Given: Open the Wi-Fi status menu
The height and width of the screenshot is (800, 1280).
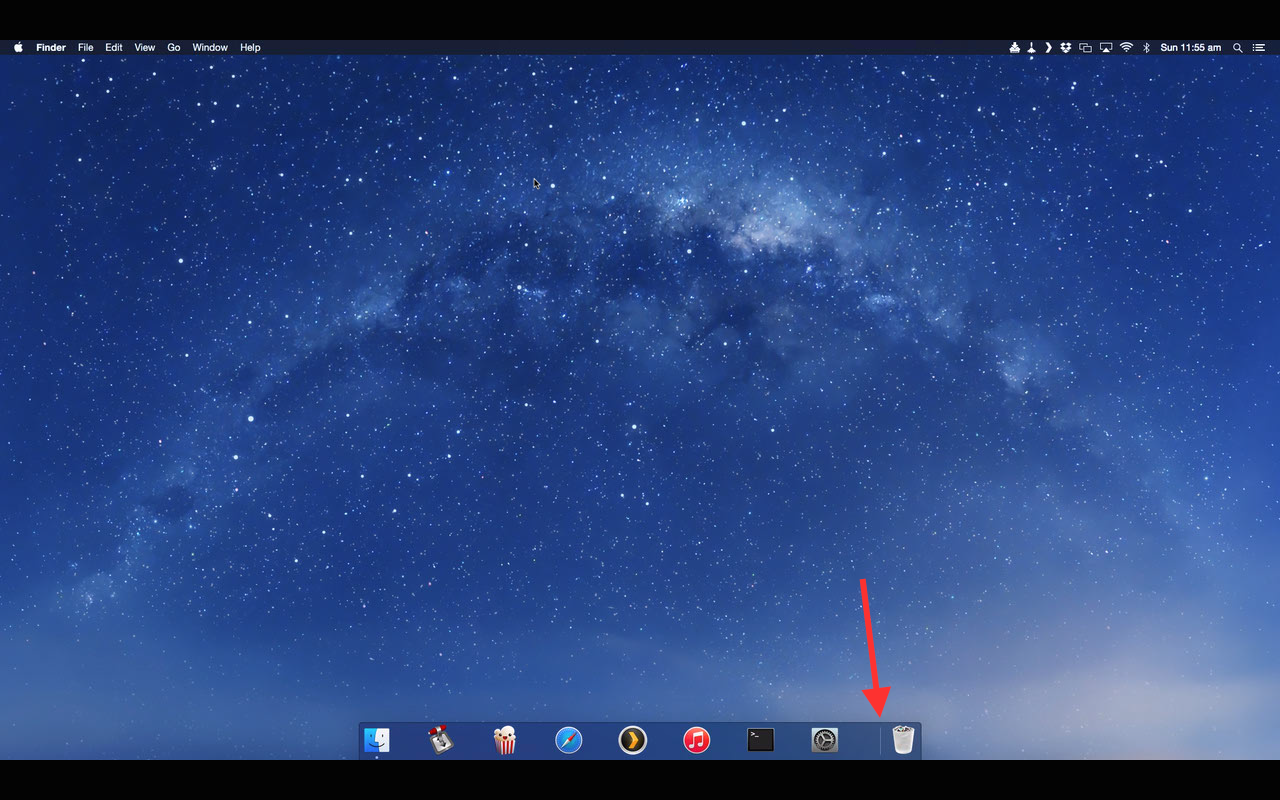Looking at the screenshot, I should click(x=1126, y=47).
